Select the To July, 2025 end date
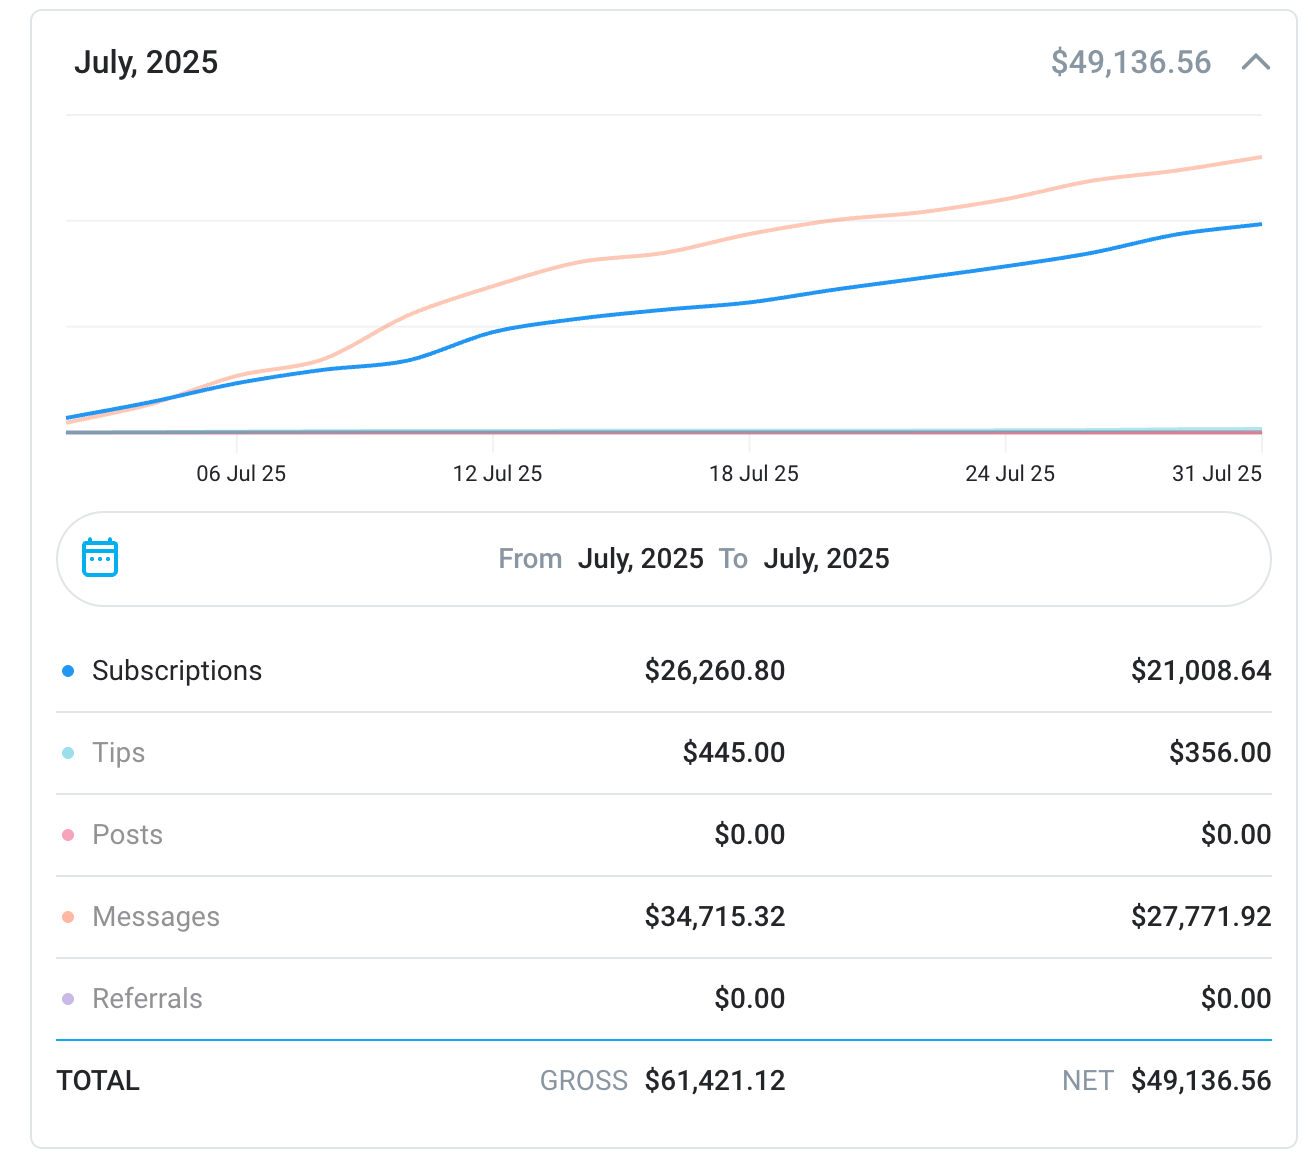The height and width of the screenshot is (1170, 1308). (826, 559)
